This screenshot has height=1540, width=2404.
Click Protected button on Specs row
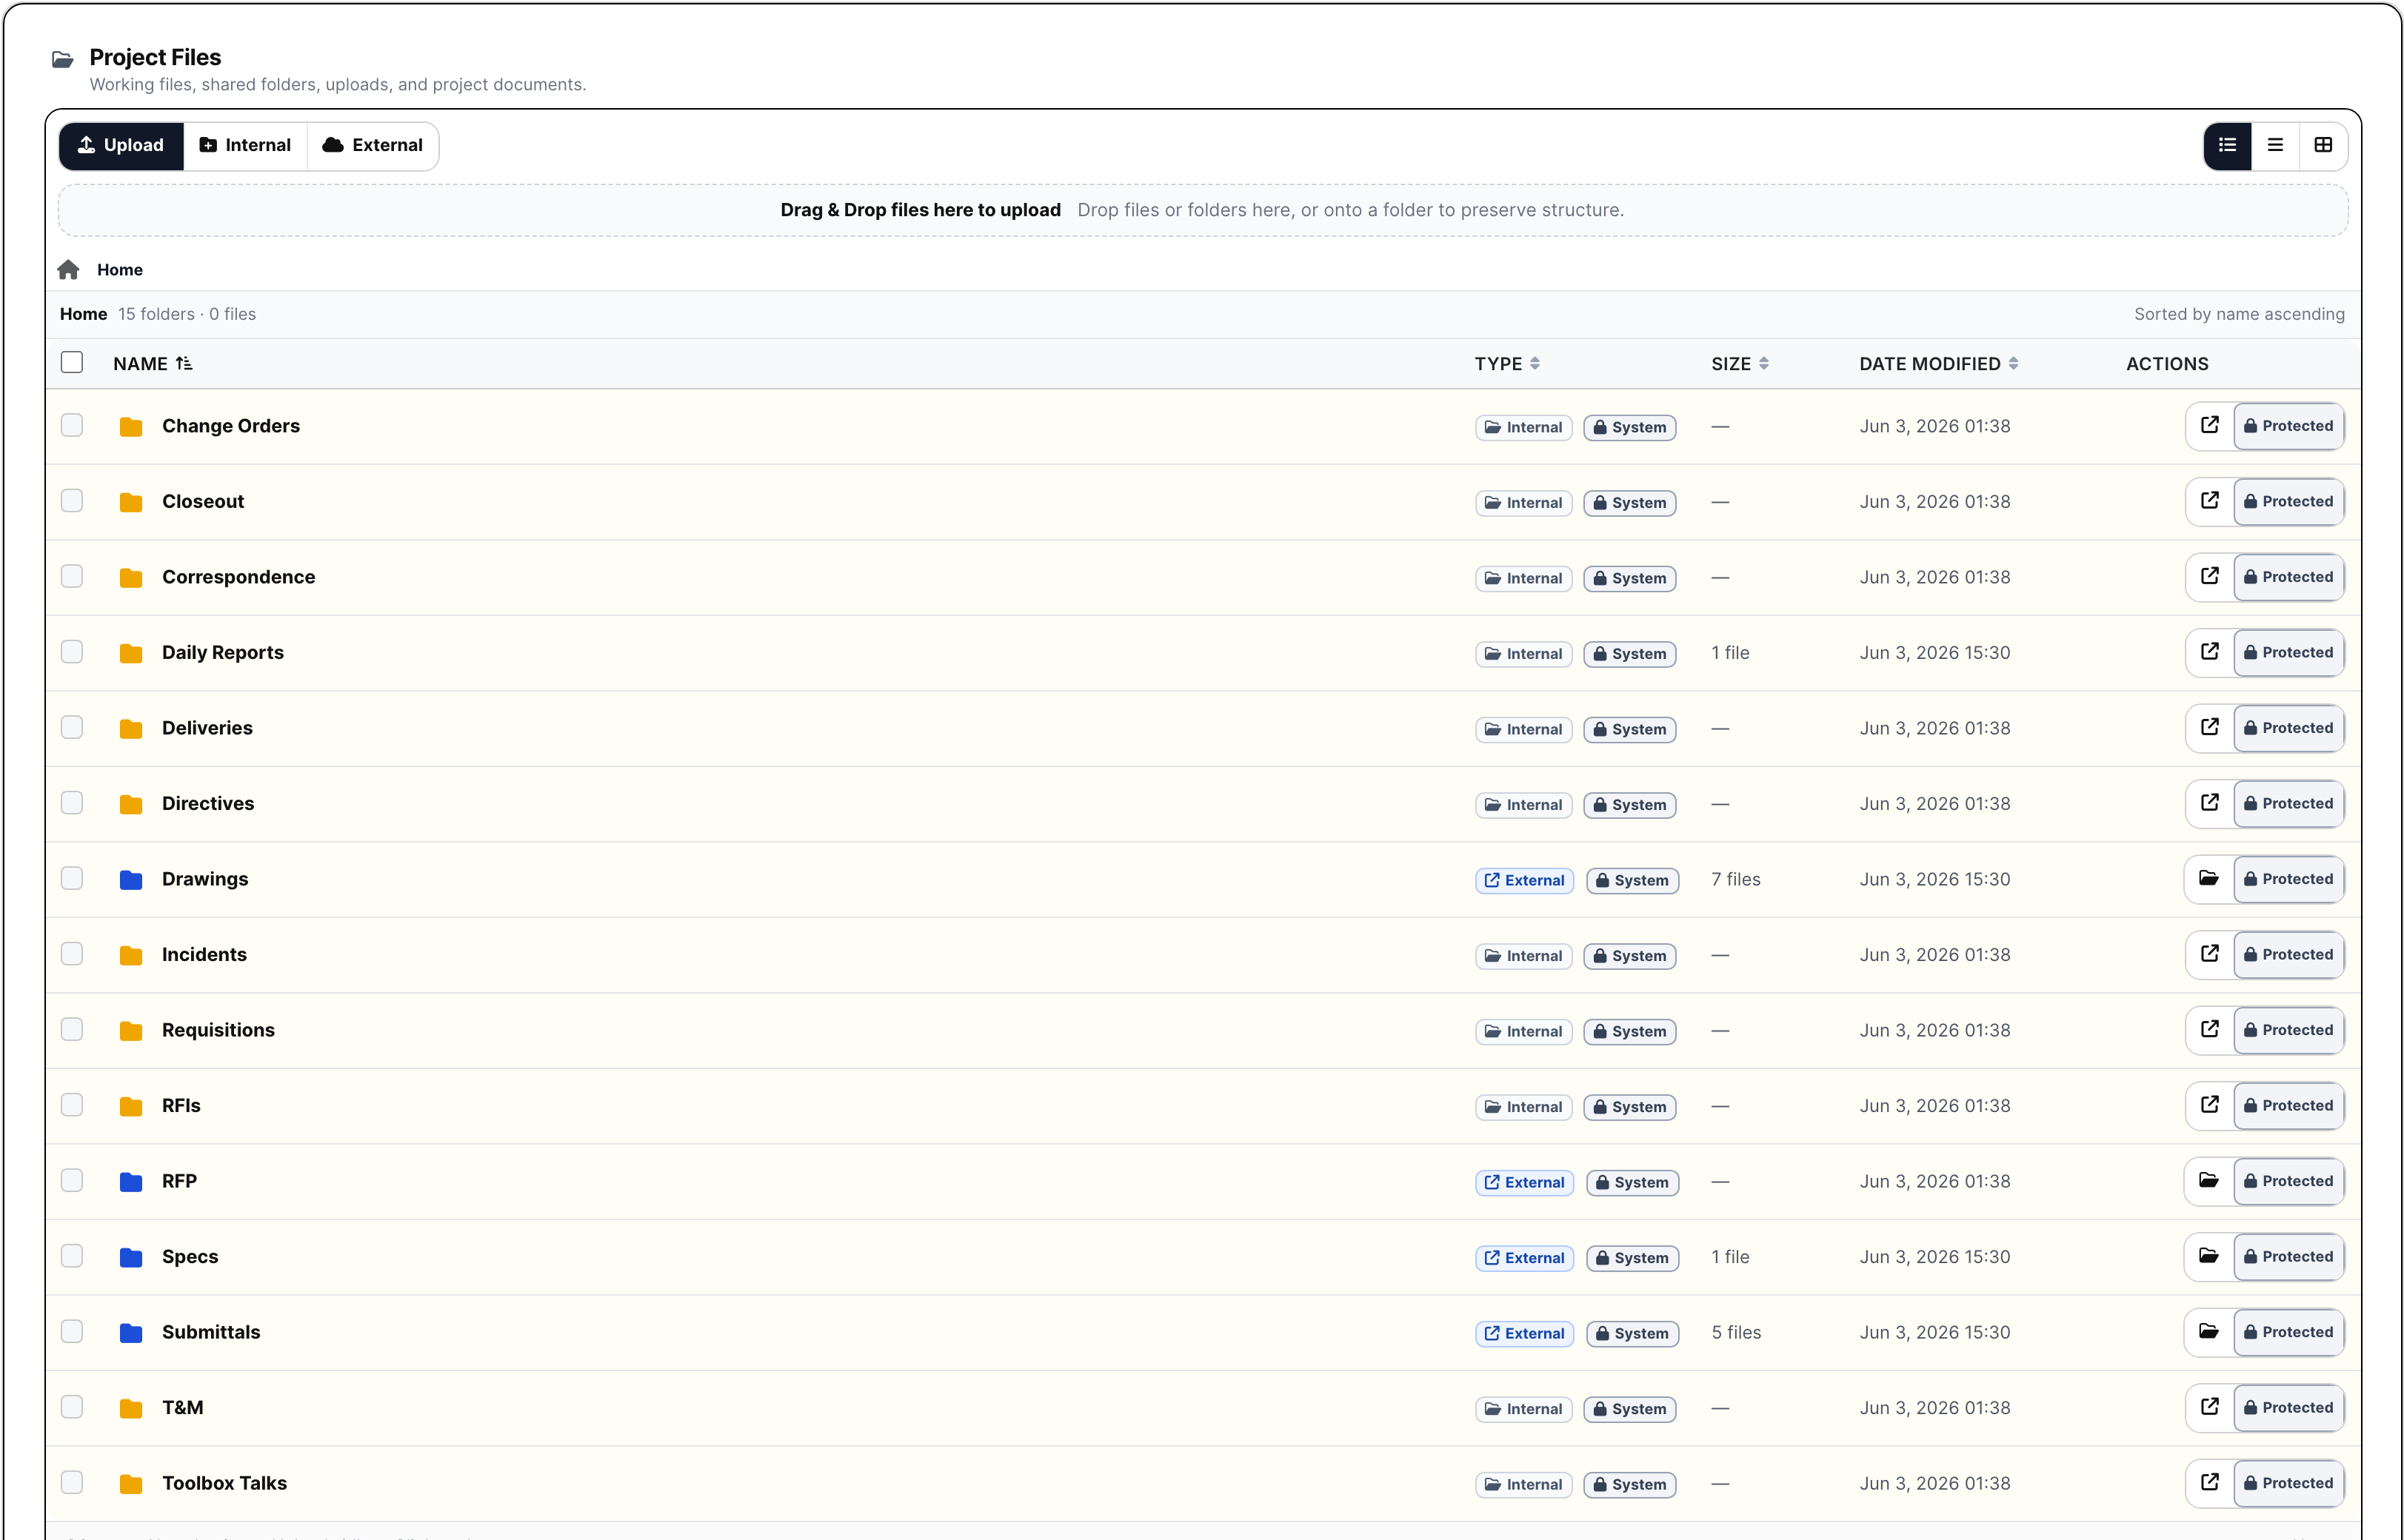pos(2288,1256)
